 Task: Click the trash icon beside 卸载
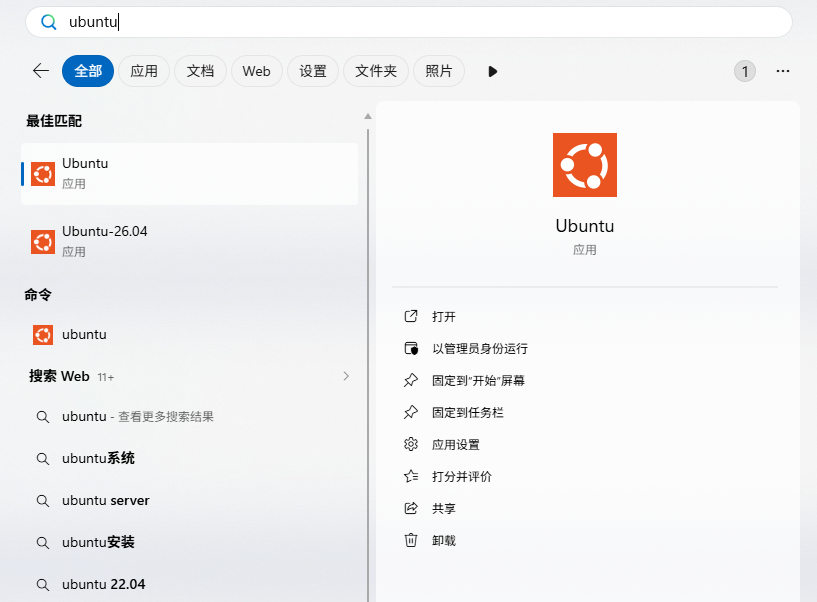411,540
